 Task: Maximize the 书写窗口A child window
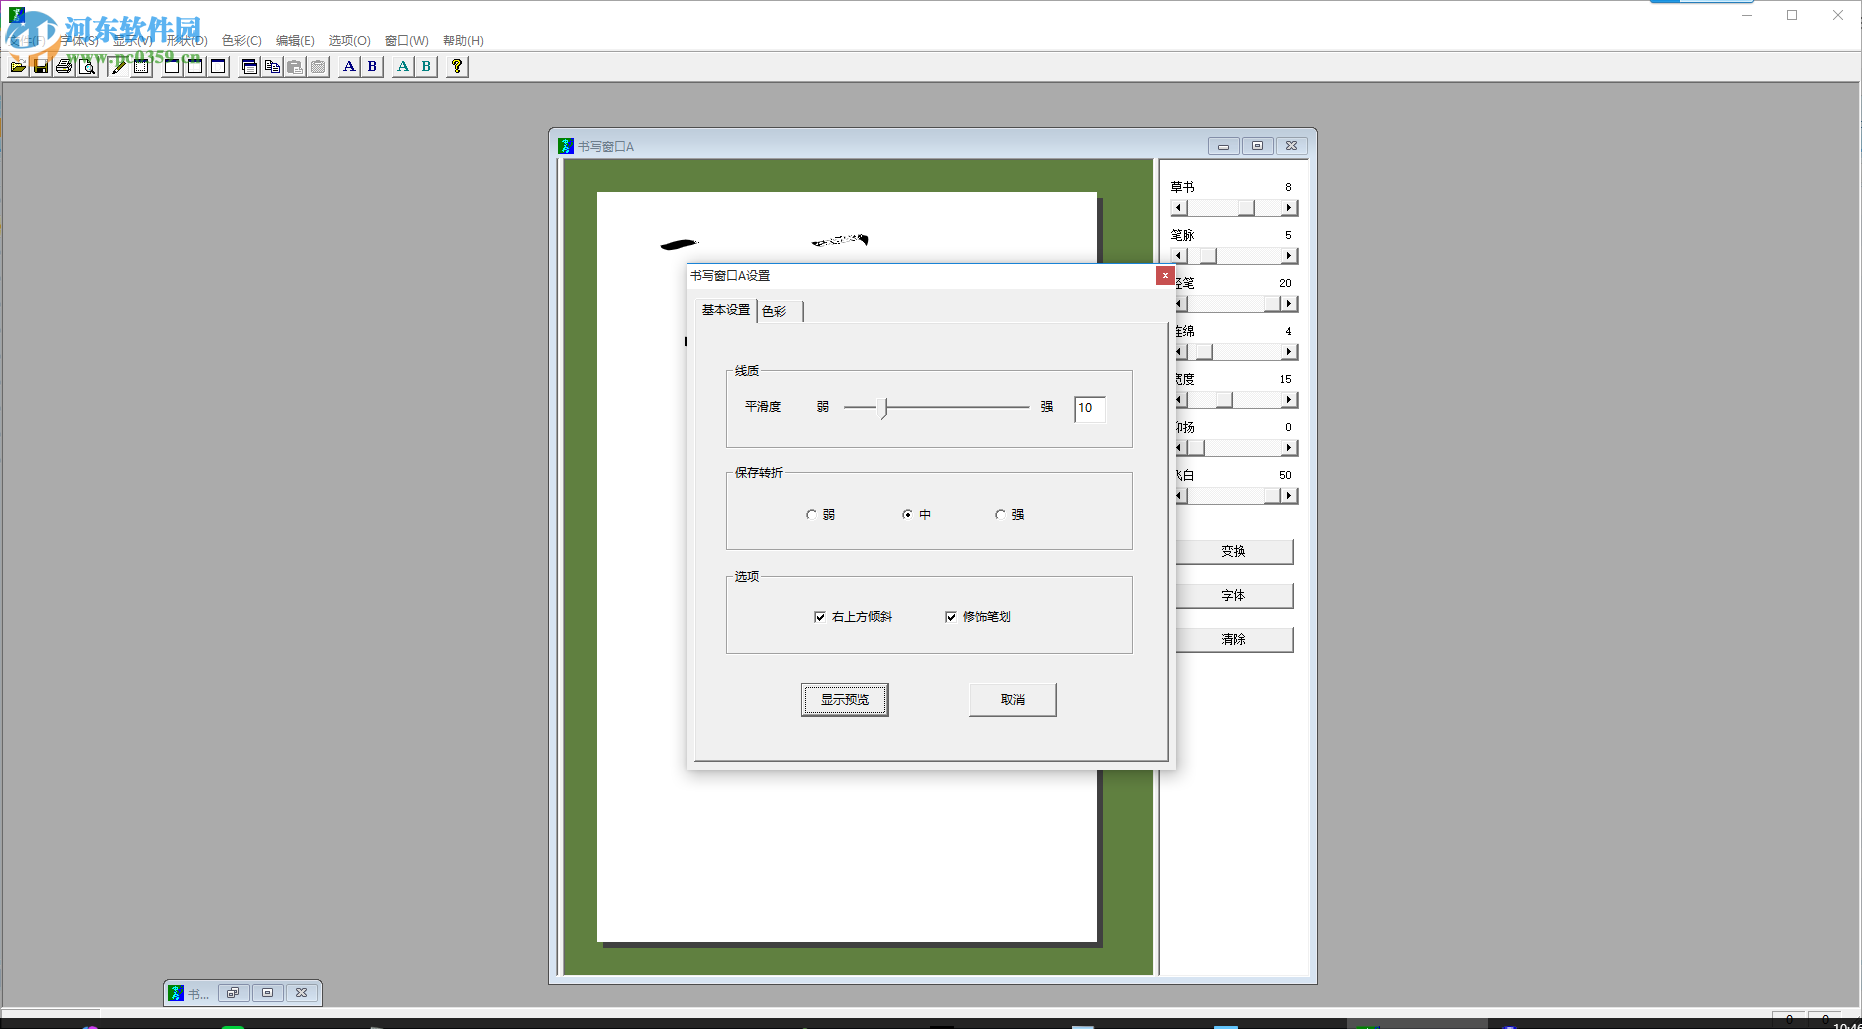click(1257, 146)
